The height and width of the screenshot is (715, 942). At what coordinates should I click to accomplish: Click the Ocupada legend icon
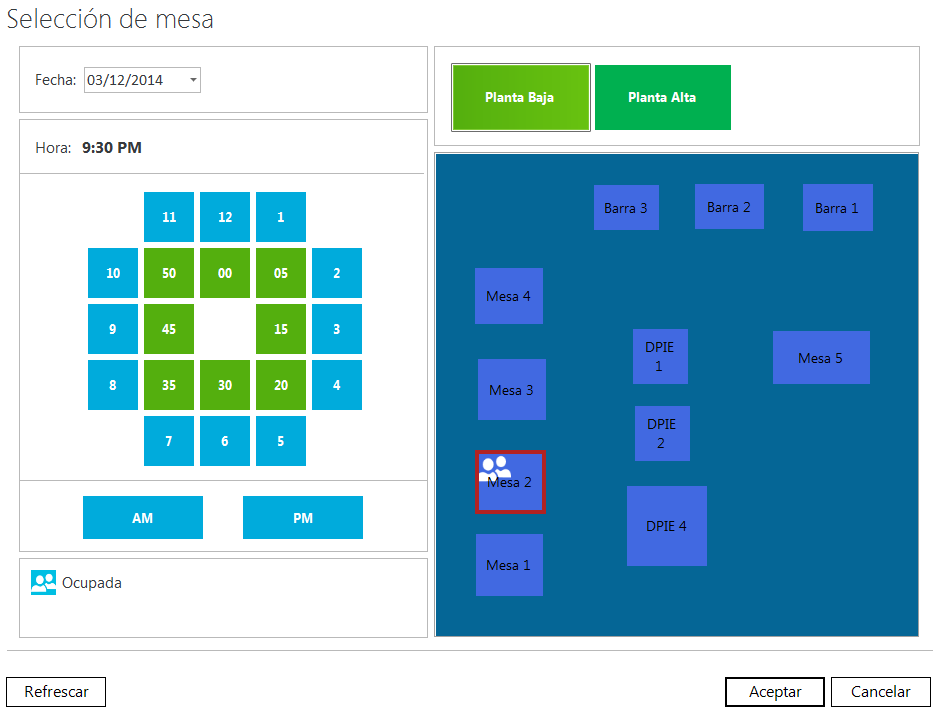coord(43,582)
